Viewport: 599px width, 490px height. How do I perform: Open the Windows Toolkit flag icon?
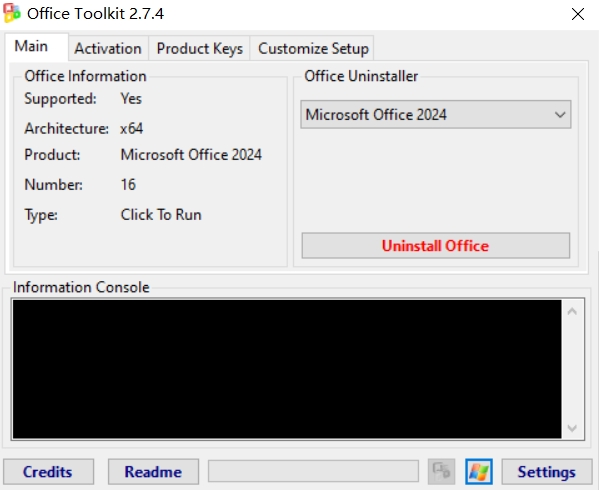coord(479,471)
